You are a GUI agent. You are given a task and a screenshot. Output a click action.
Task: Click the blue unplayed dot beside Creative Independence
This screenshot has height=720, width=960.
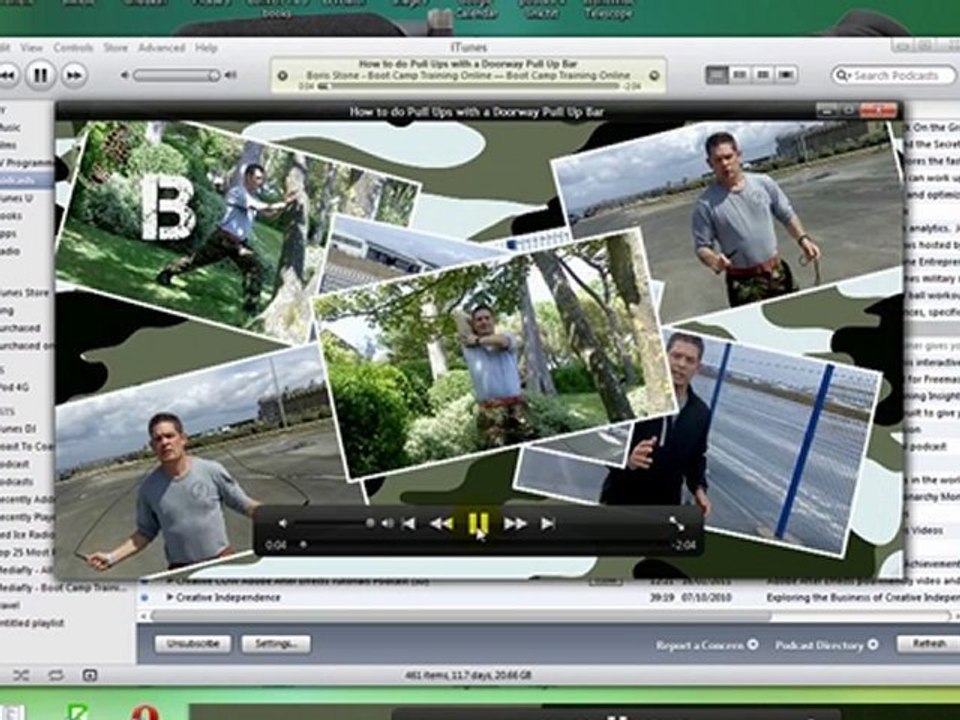click(x=144, y=597)
